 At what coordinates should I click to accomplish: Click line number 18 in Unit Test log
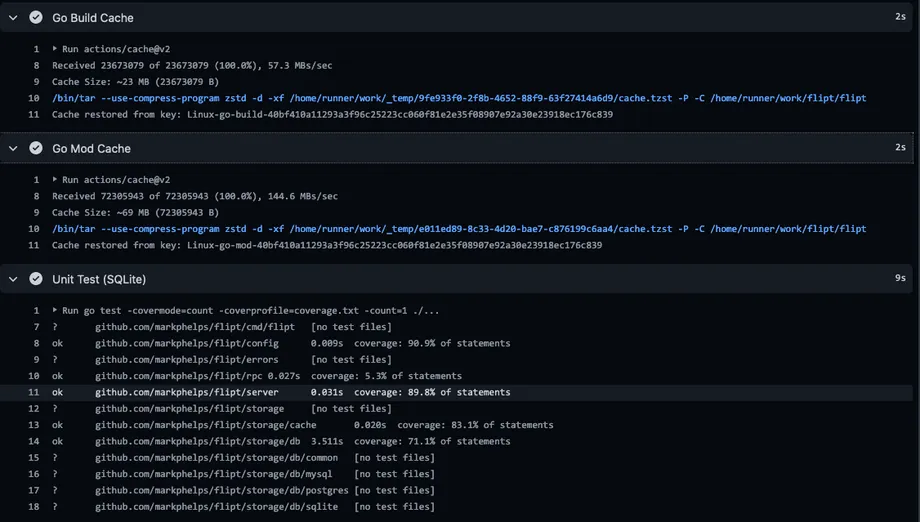click(34, 507)
